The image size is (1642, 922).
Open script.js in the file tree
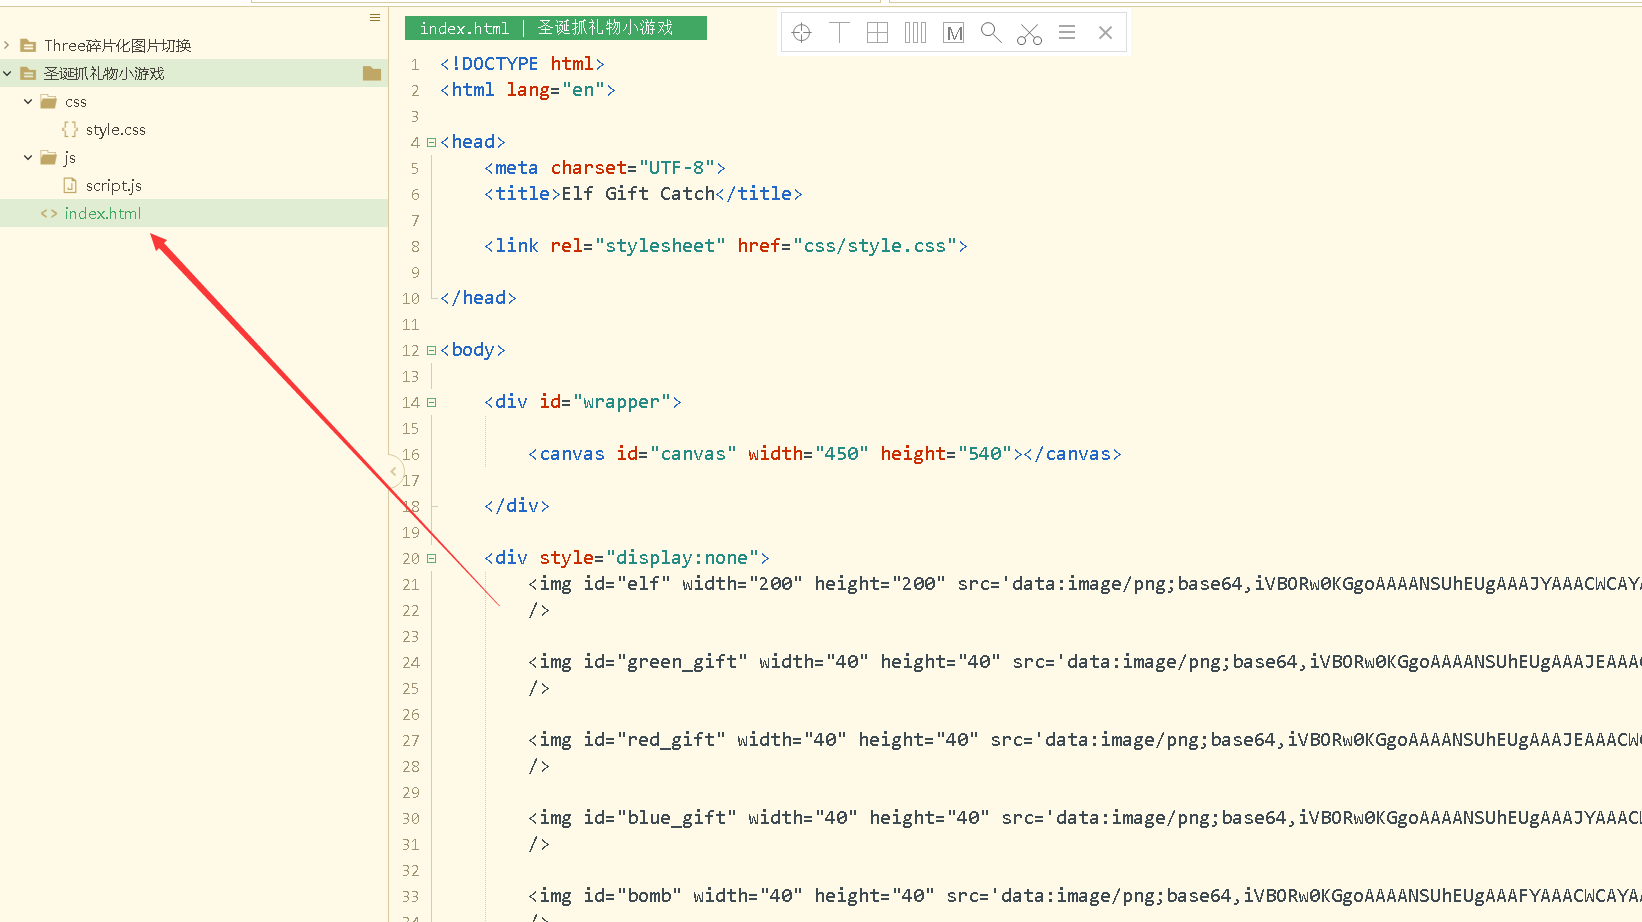tap(114, 185)
